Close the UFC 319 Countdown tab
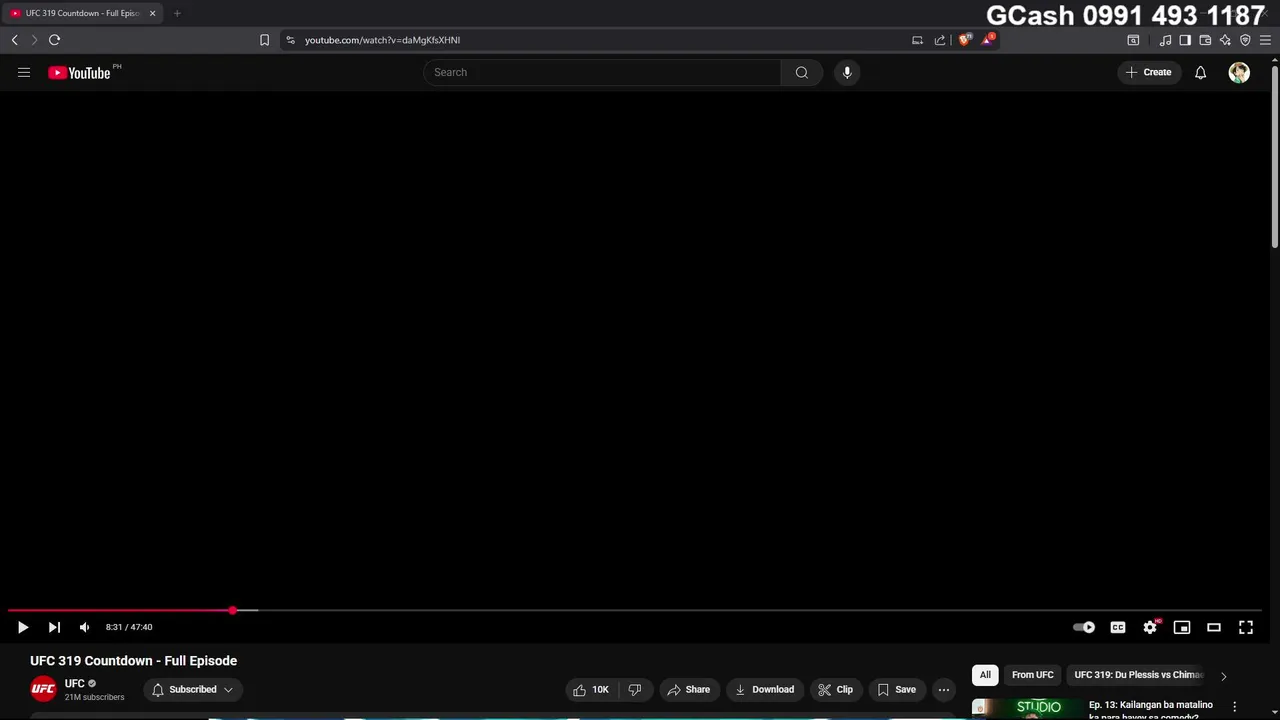 (152, 13)
